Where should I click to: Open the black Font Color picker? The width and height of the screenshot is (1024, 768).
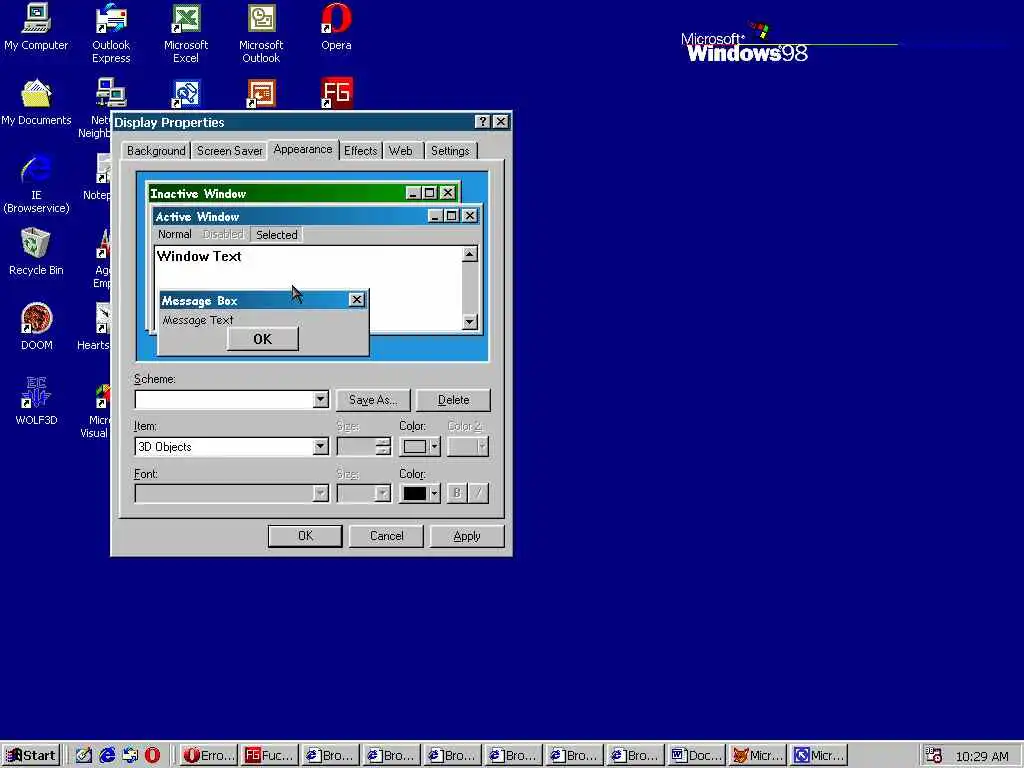[420, 493]
